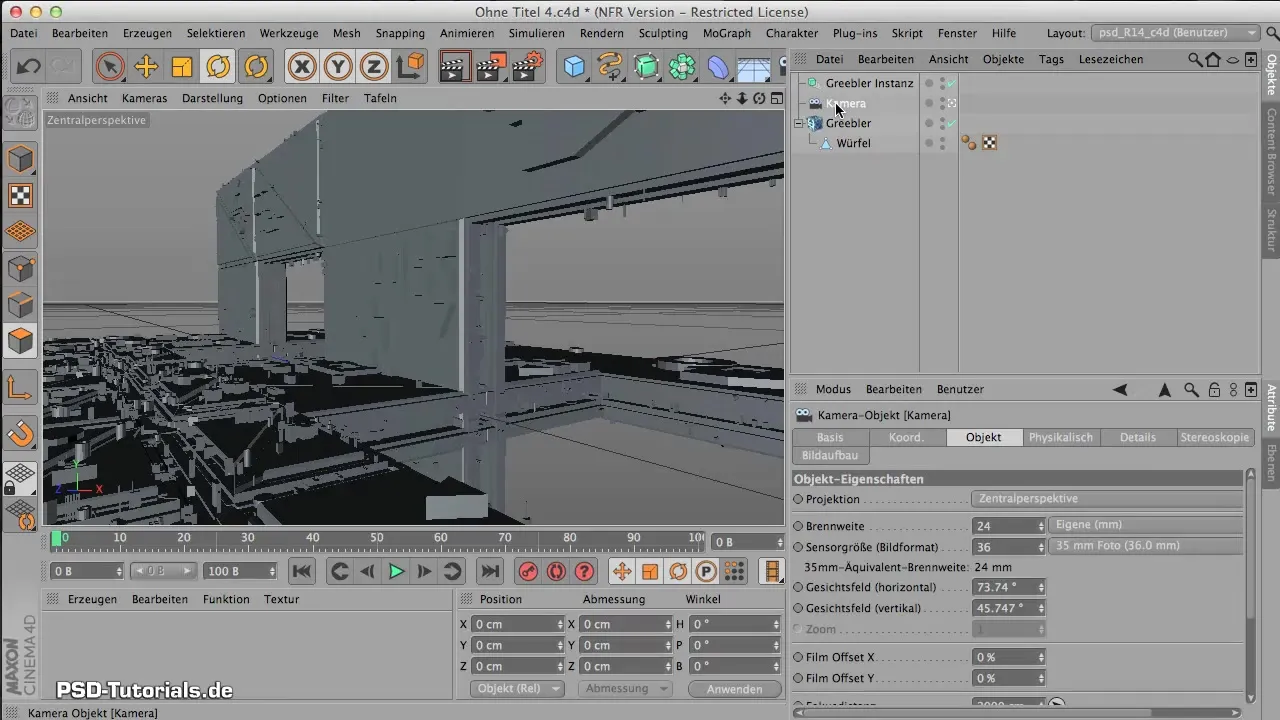The height and width of the screenshot is (720, 1280).
Task: Open the Lesezeichen object manager menu
Action: click(x=1111, y=59)
